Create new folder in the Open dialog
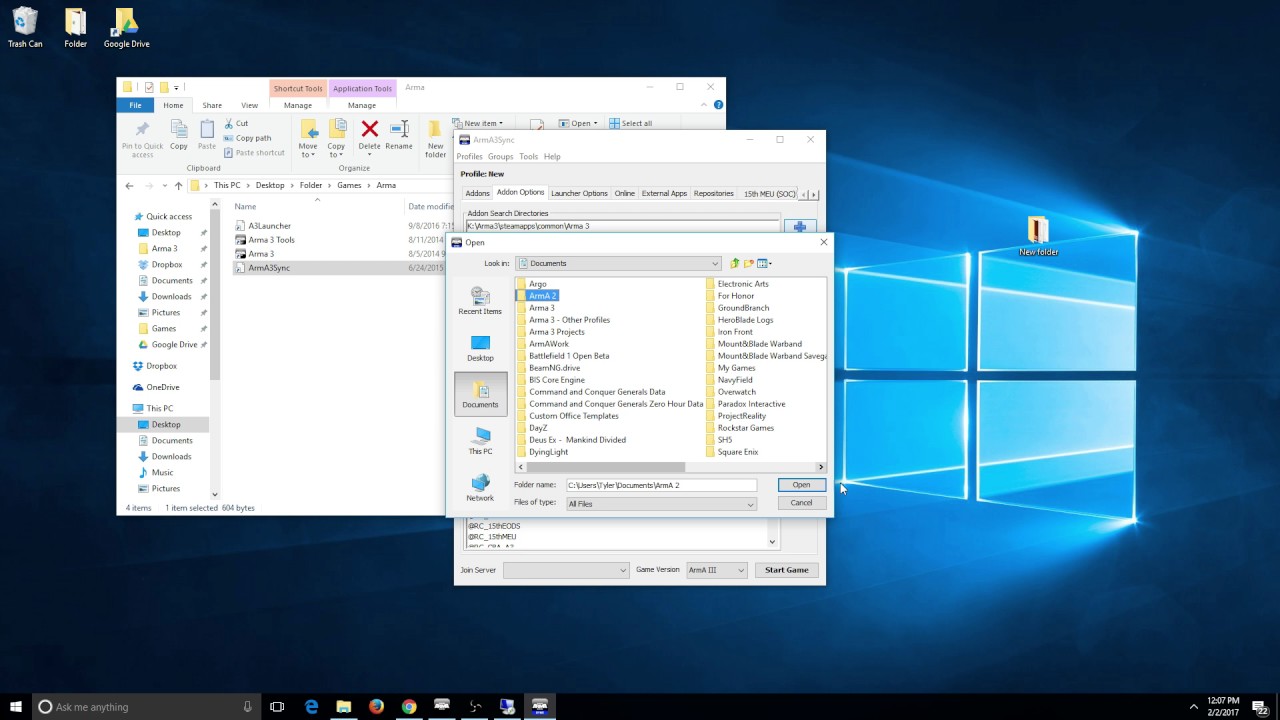1280x720 pixels. point(748,263)
